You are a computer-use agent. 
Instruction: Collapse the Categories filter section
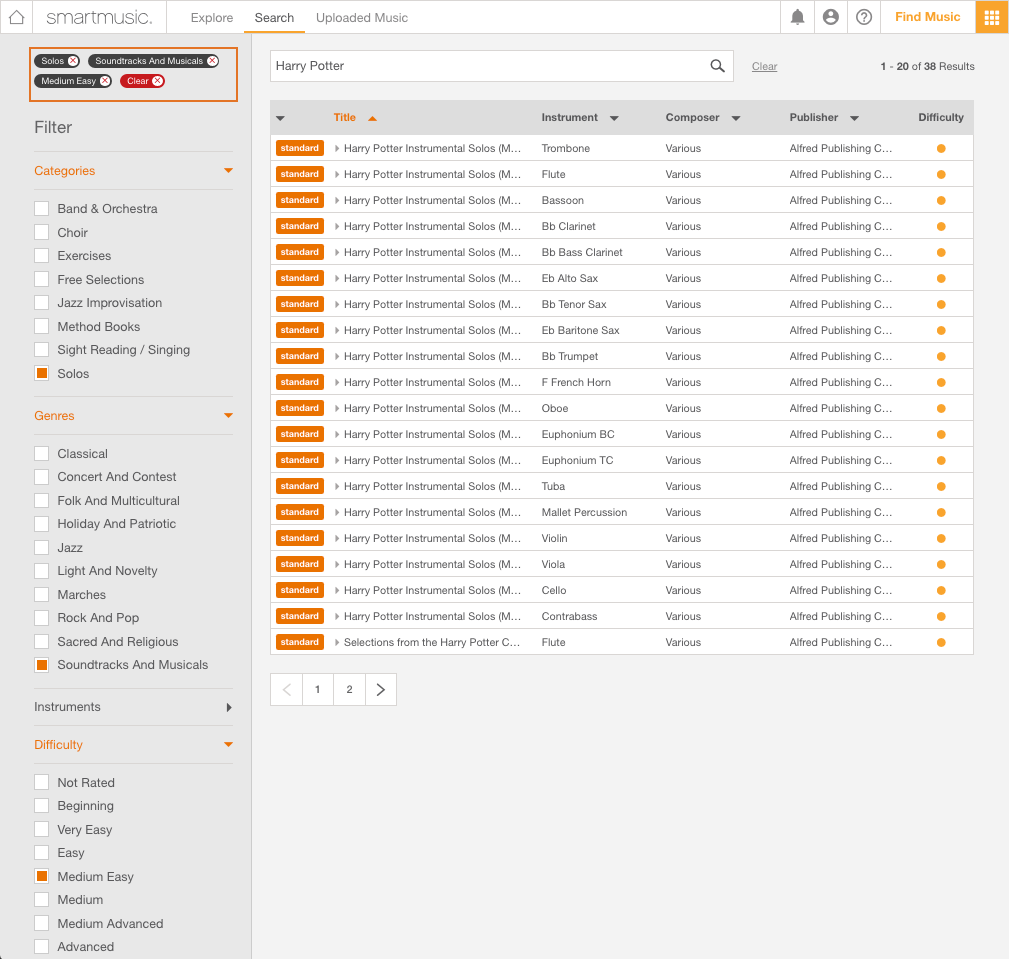click(x=228, y=171)
